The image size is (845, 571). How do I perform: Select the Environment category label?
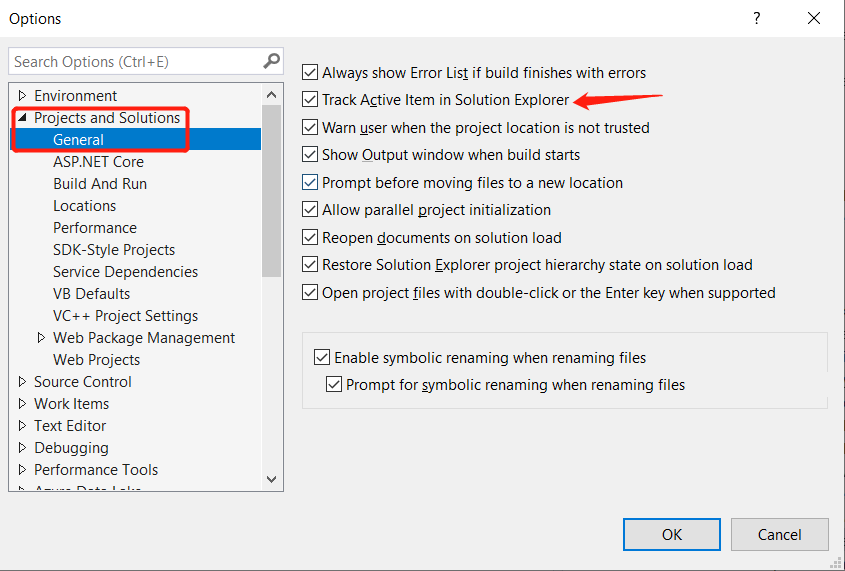tap(75, 96)
